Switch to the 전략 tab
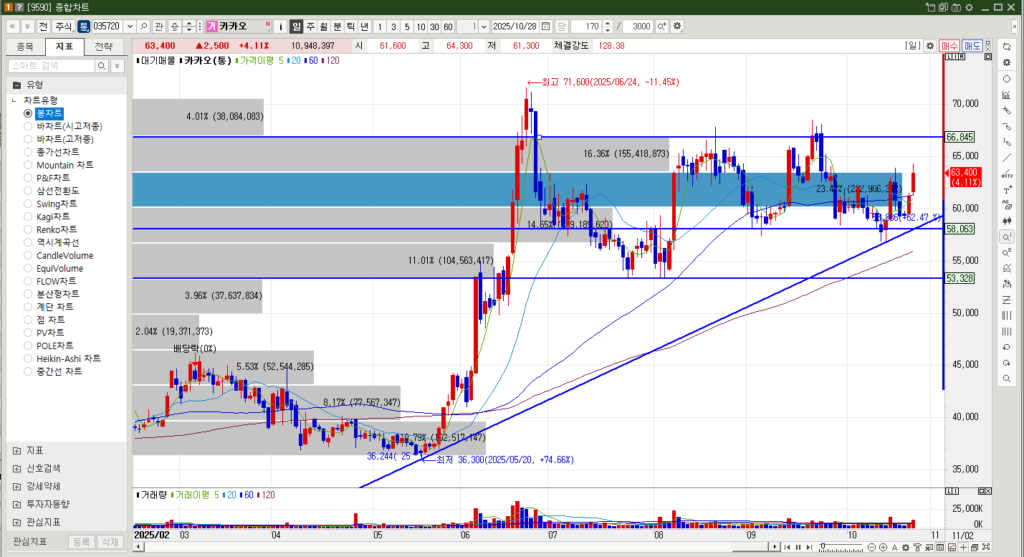The width and height of the screenshot is (1024, 557). pos(103,46)
